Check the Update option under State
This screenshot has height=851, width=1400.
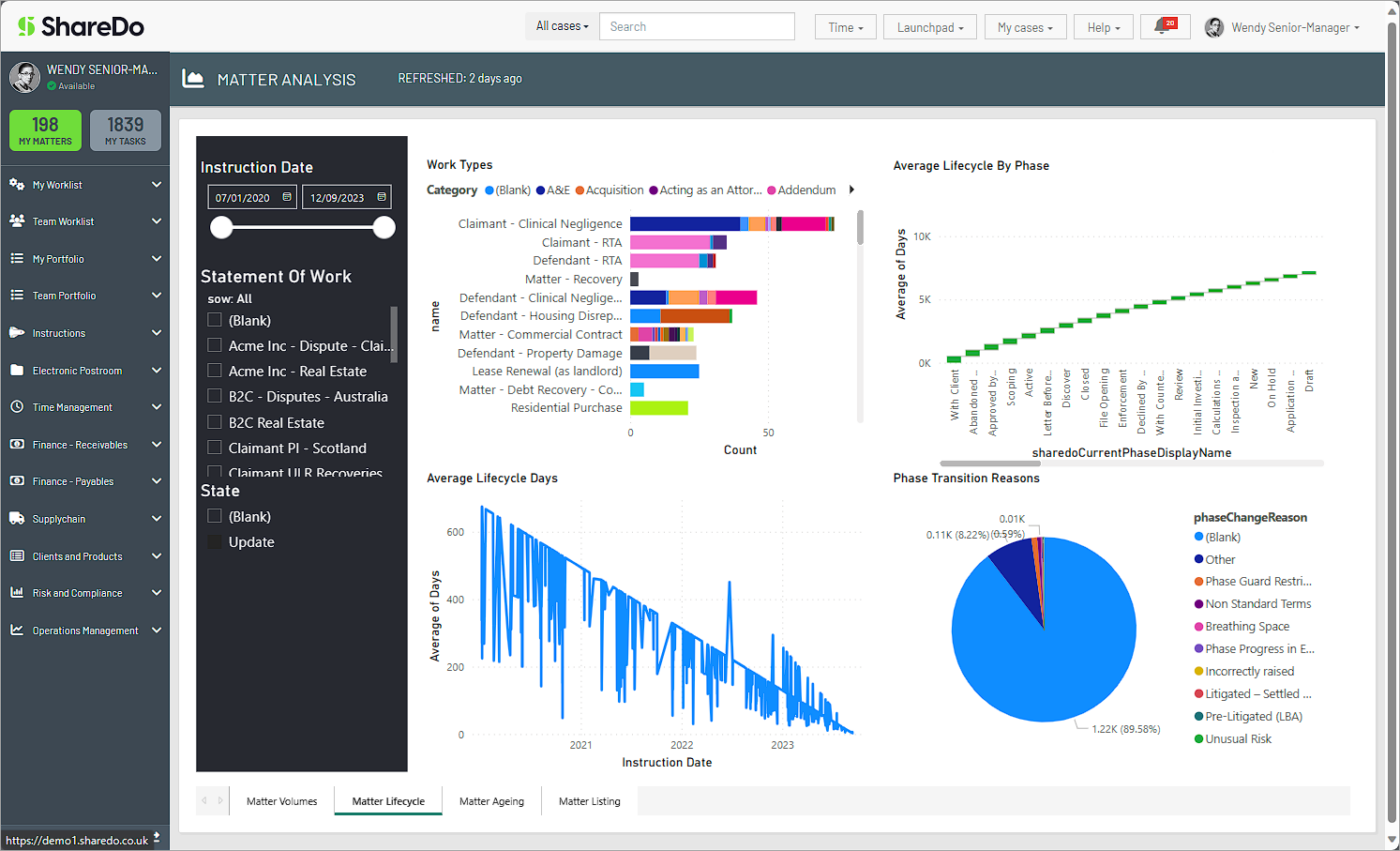pyautogui.click(x=216, y=541)
